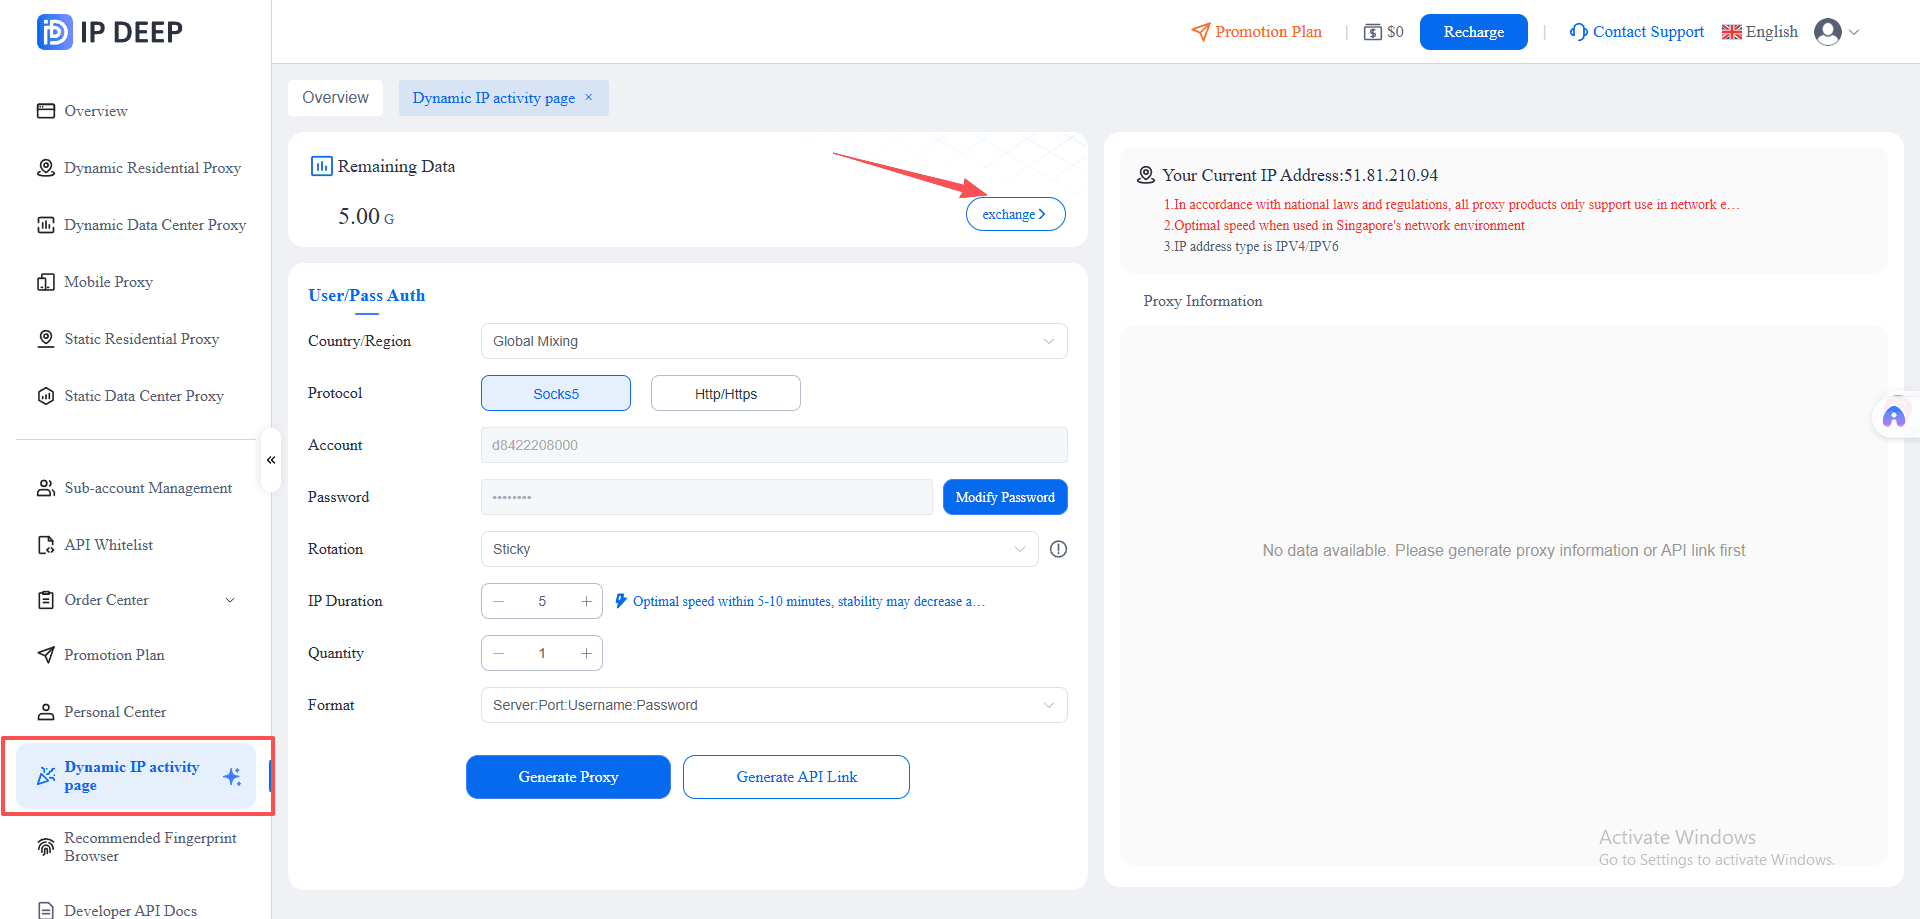Click the UK flag language icon

point(1732,32)
